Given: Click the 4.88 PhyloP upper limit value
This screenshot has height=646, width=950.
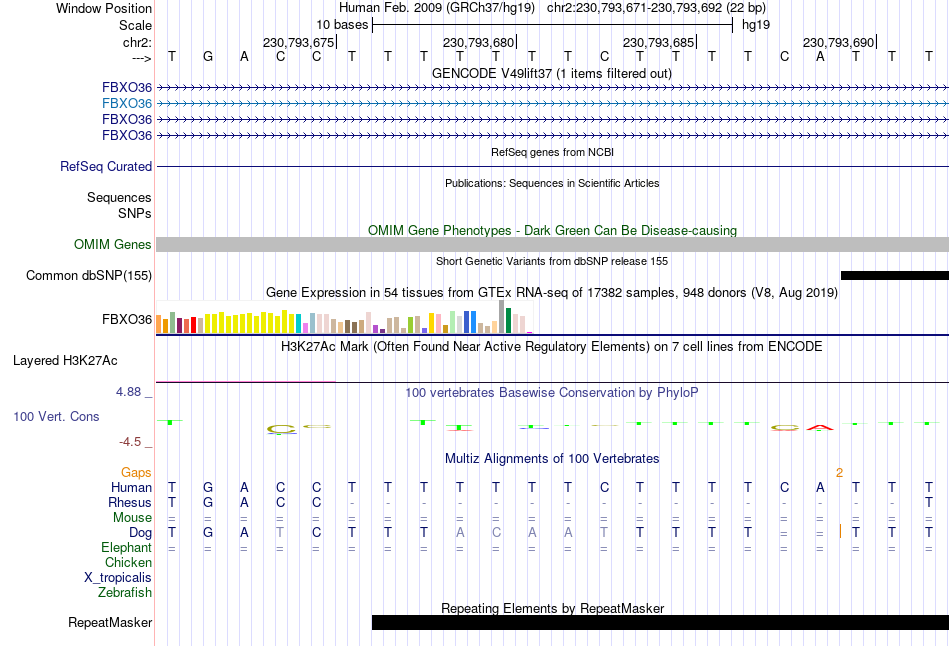Looking at the screenshot, I should [128, 392].
